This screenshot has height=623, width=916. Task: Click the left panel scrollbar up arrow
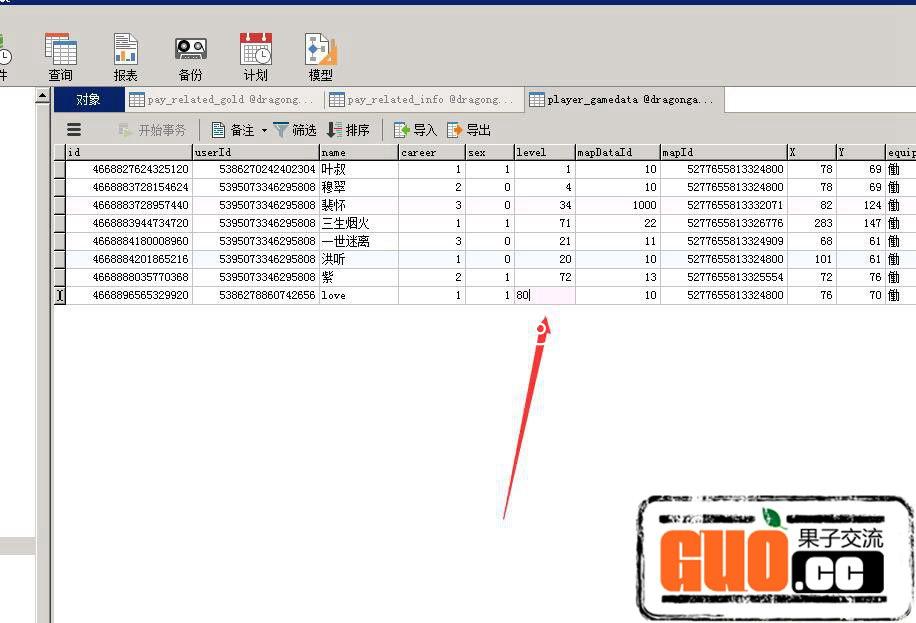42,96
